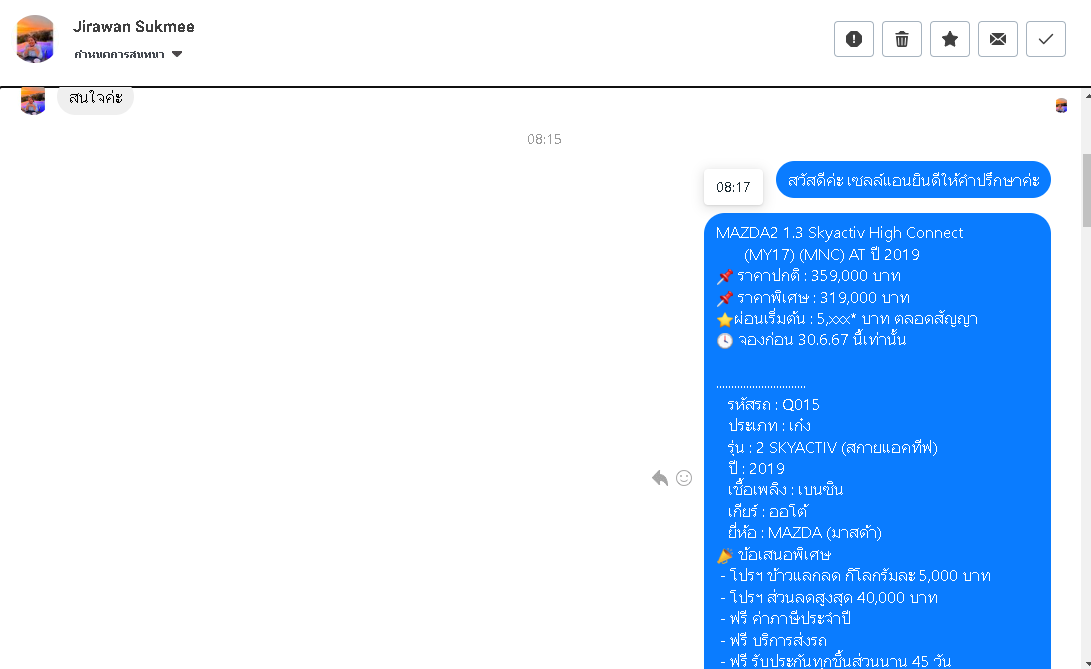The image size is (1091, 669).
Task: Select brand line MAZDA (มาสด้า)
Action: [804, 533]
